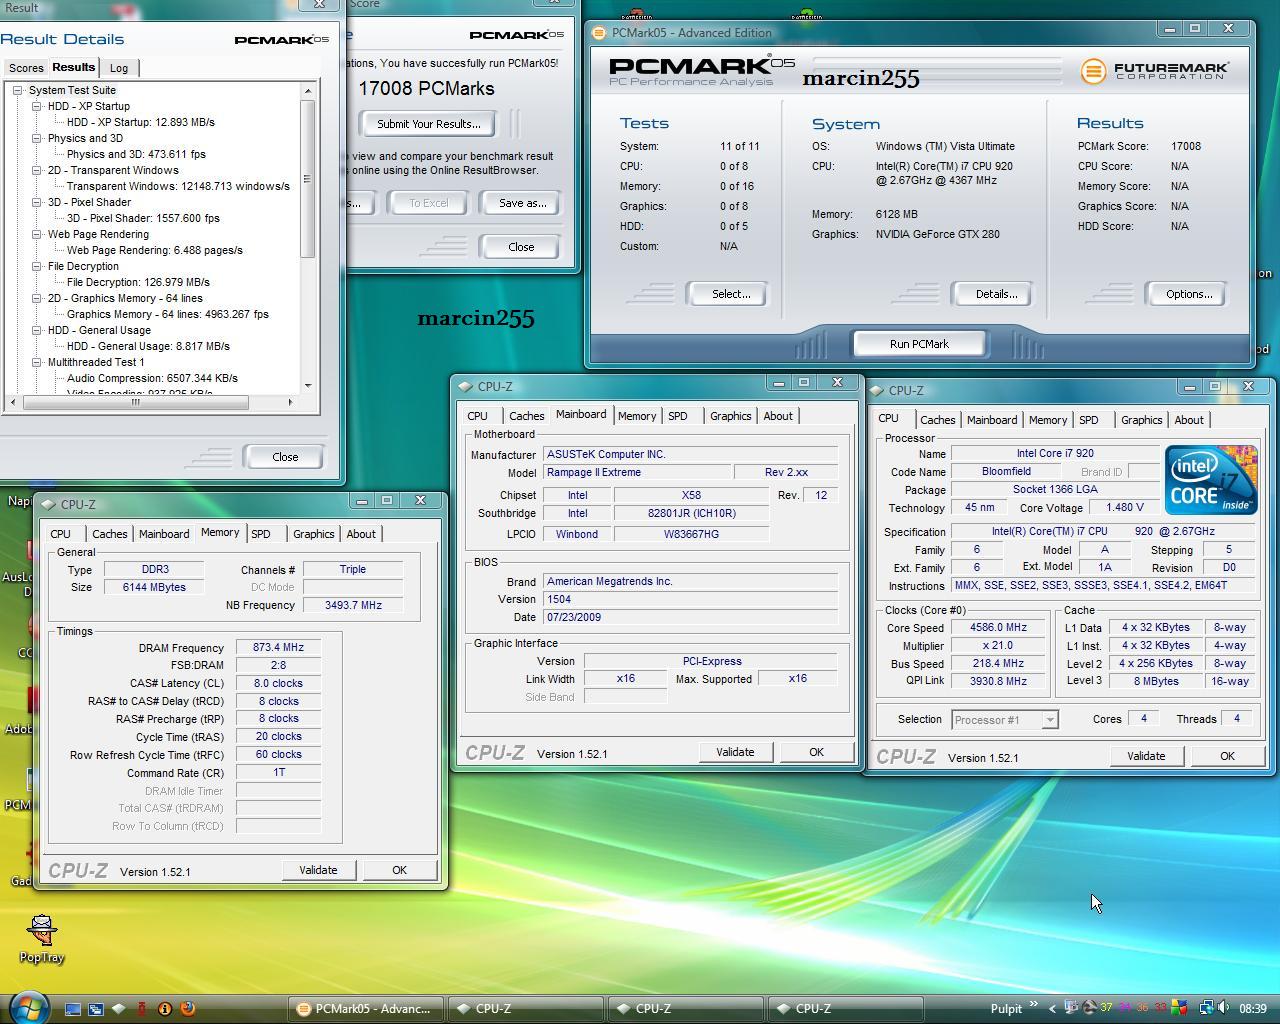1280x1024 pixels.
Task: Open SPD tab in CPU-Z Memory window
Action: tap(261, 534)
